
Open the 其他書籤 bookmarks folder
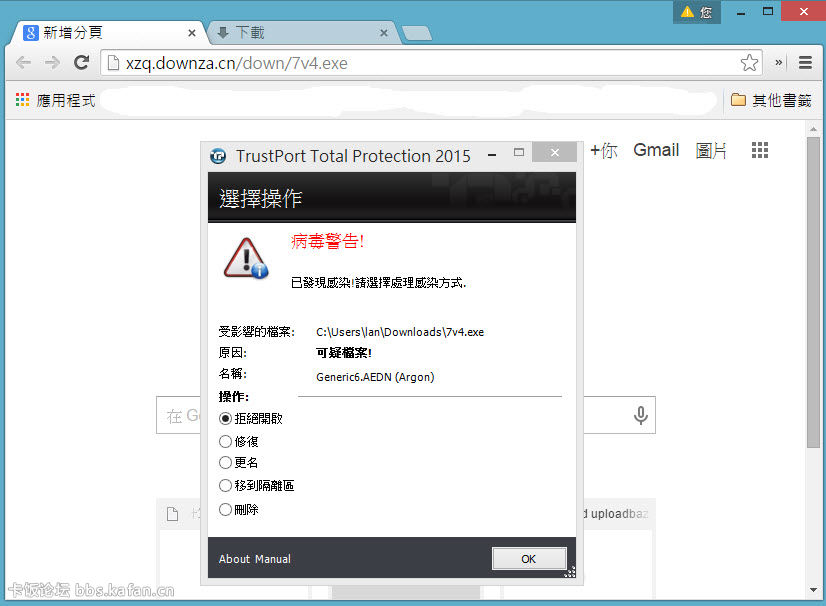[x=771, y=100]
